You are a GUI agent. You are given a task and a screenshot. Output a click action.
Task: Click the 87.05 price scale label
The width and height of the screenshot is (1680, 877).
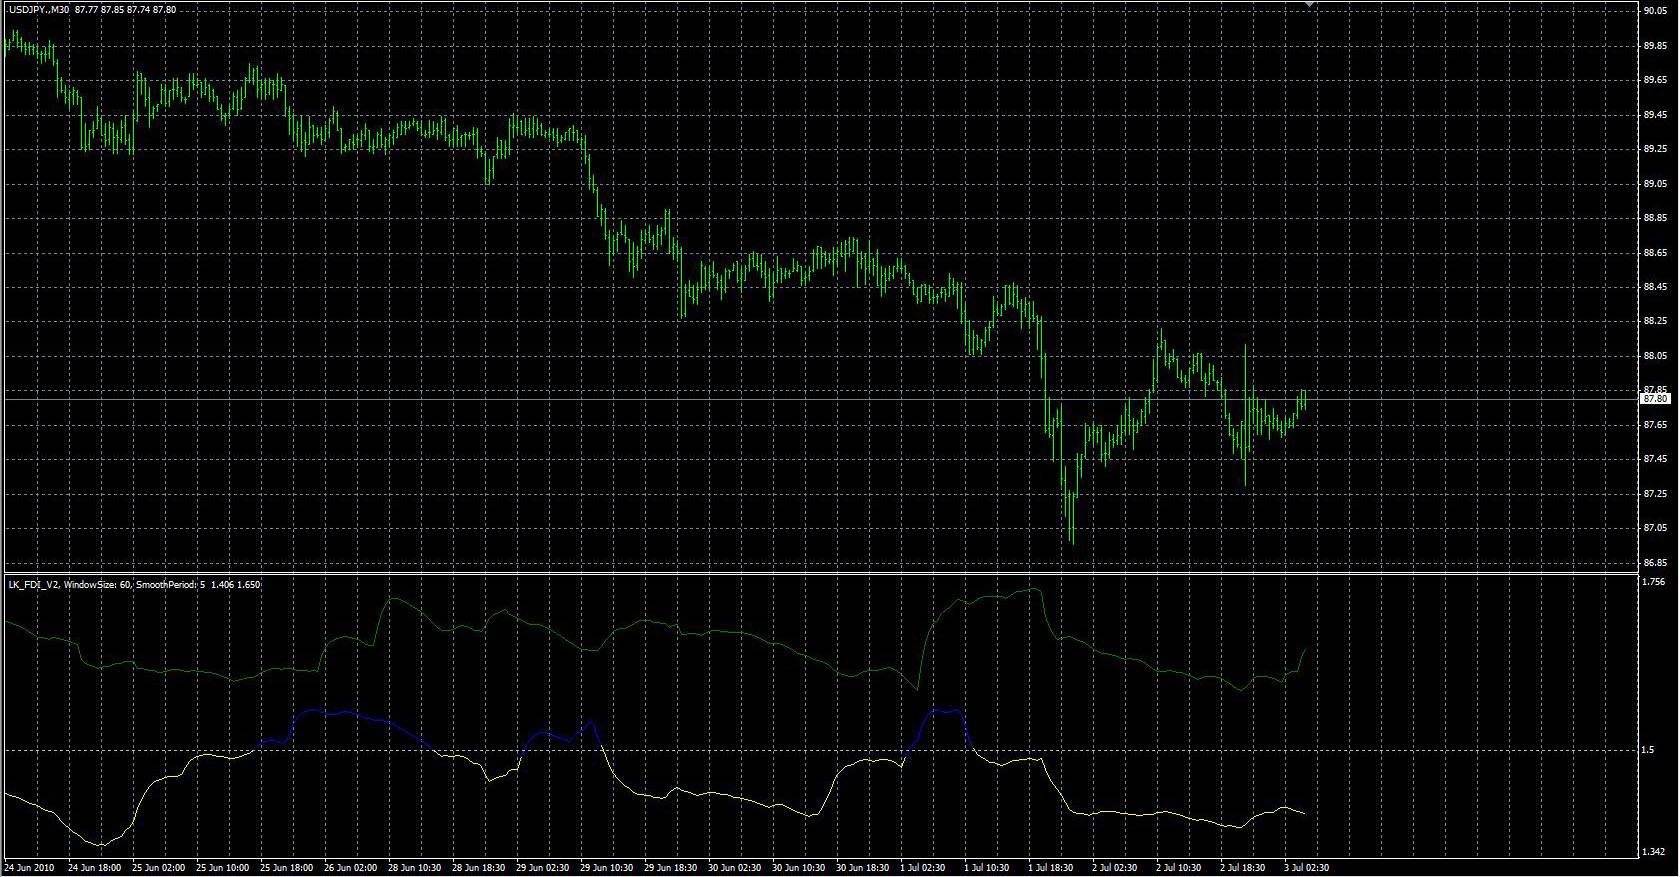tap(1655, 528)
